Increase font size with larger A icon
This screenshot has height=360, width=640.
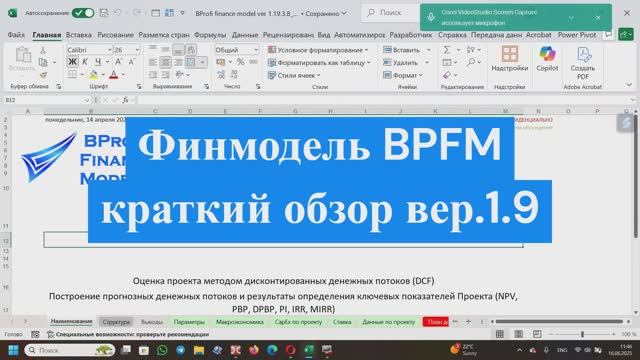pos(118,62)
